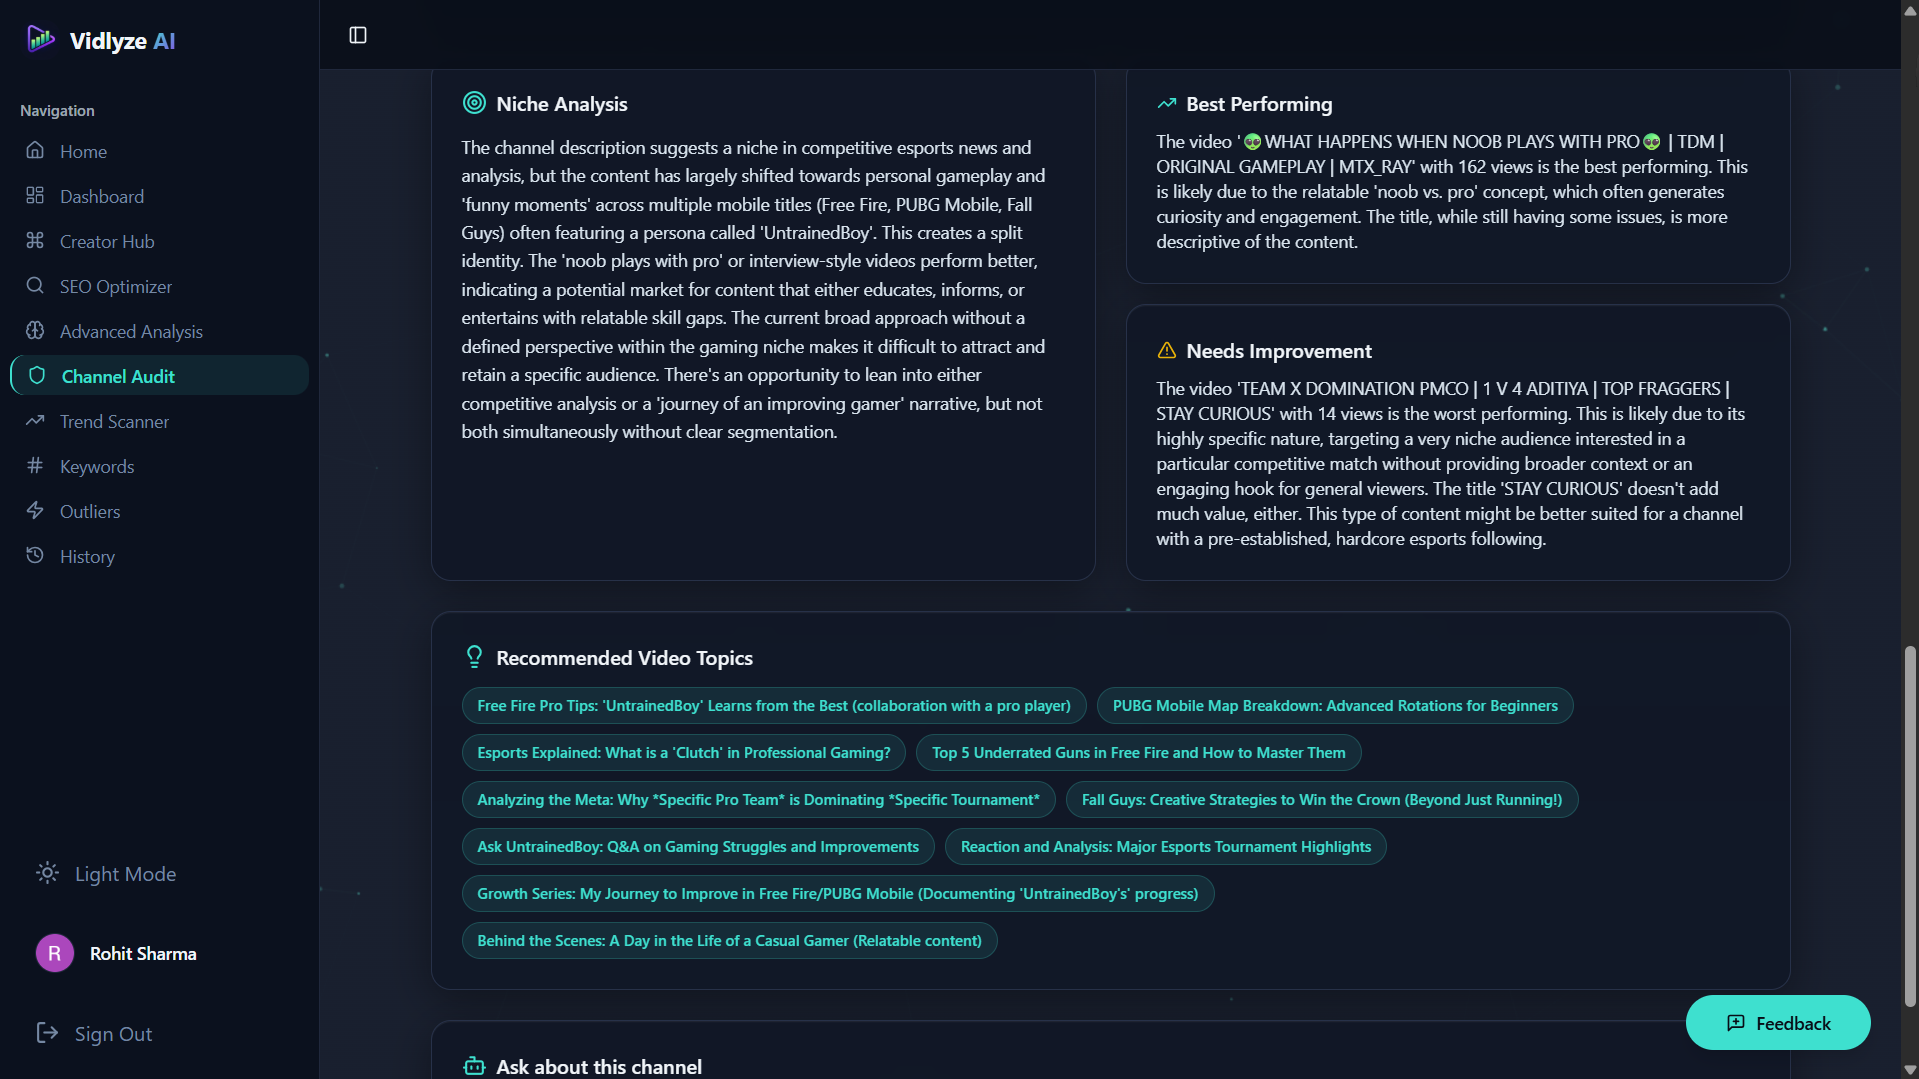Select the Keywords hash icon
This screenshot has width=1919, height=1079.
click(34, 466)
